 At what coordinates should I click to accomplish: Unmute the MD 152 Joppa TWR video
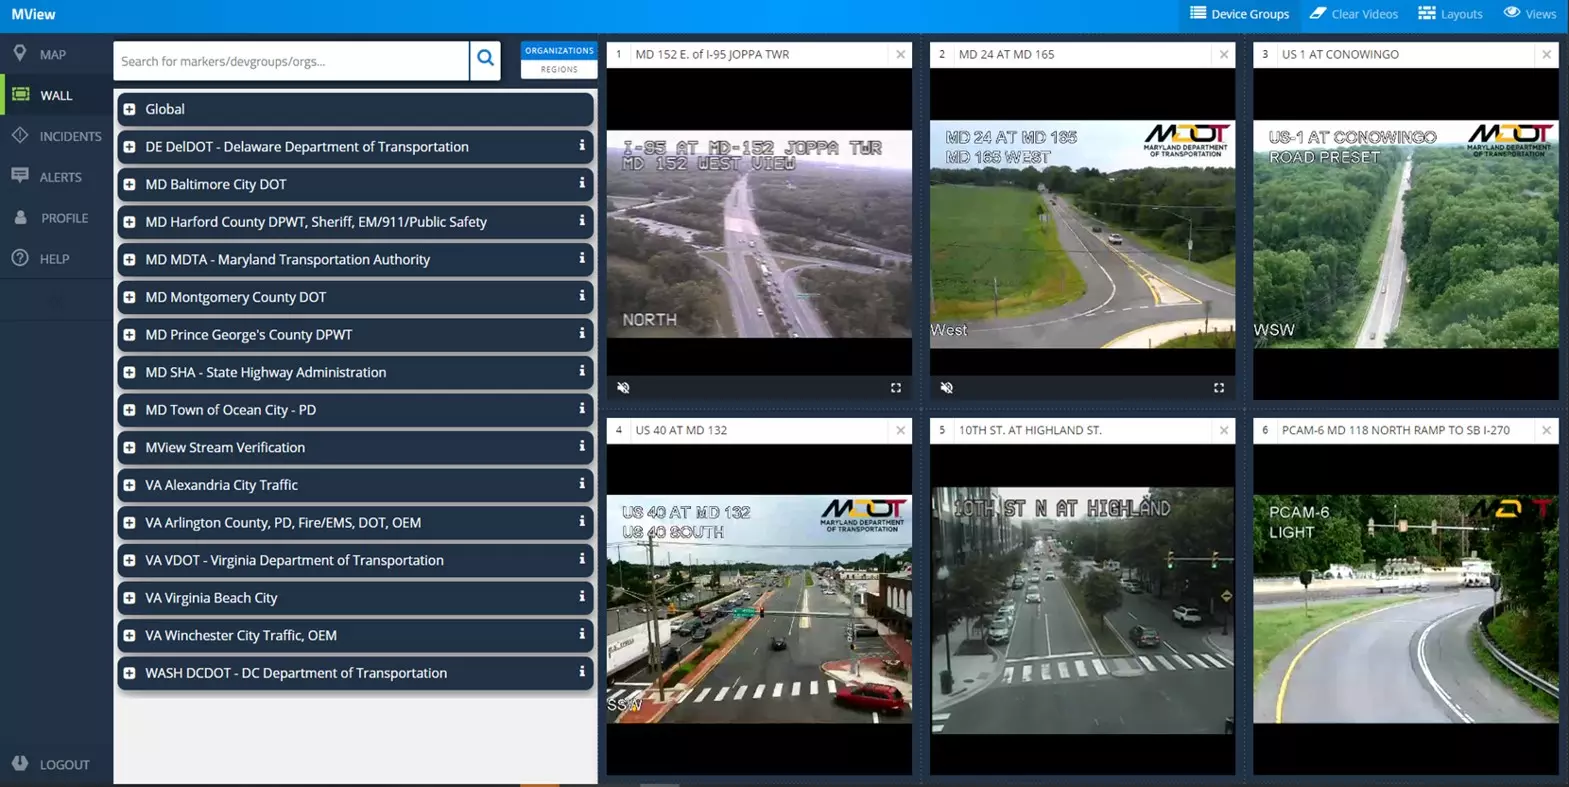pyautogui.click(x=623, y=388)
